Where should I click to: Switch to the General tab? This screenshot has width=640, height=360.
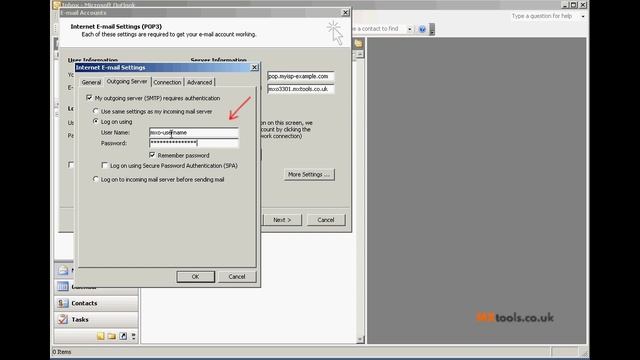click(91, 82)
